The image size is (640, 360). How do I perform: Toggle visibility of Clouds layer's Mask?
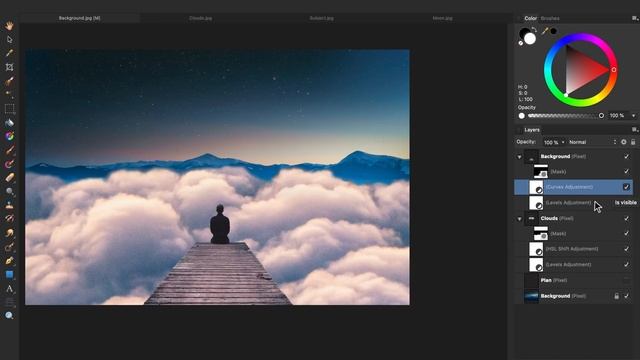click(x=626, y=233)
